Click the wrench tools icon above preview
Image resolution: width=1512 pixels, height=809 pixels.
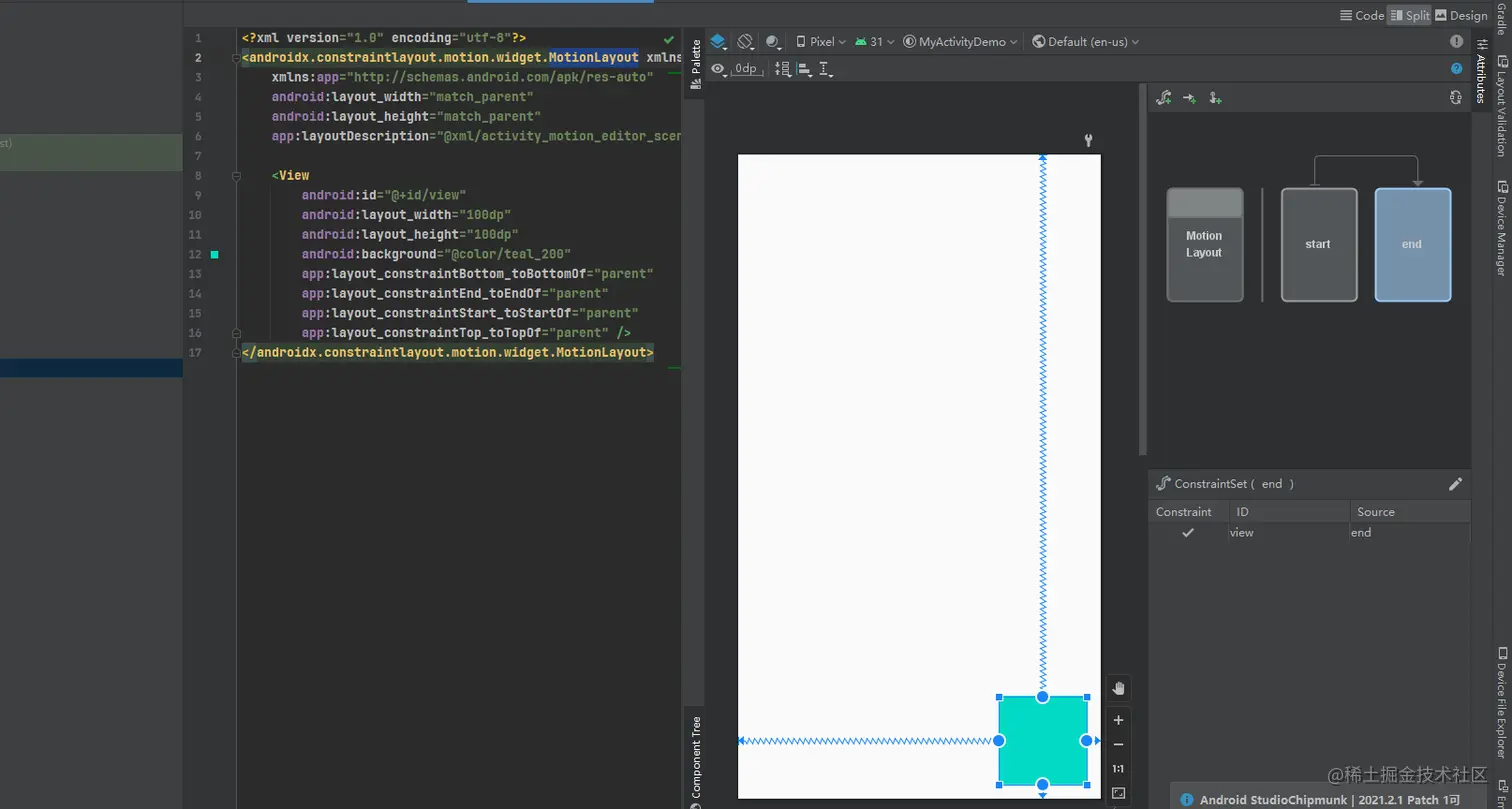tap(1089, 141)
